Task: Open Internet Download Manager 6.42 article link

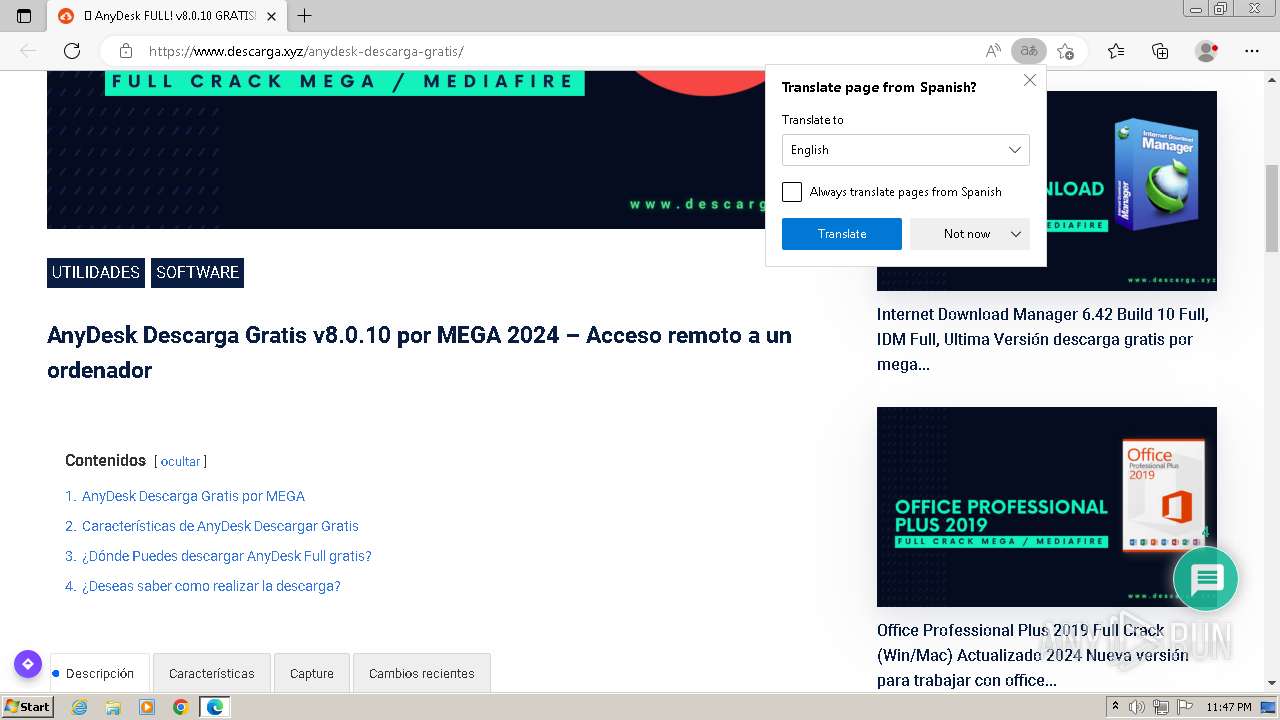Action: (x=1043, y=339)
